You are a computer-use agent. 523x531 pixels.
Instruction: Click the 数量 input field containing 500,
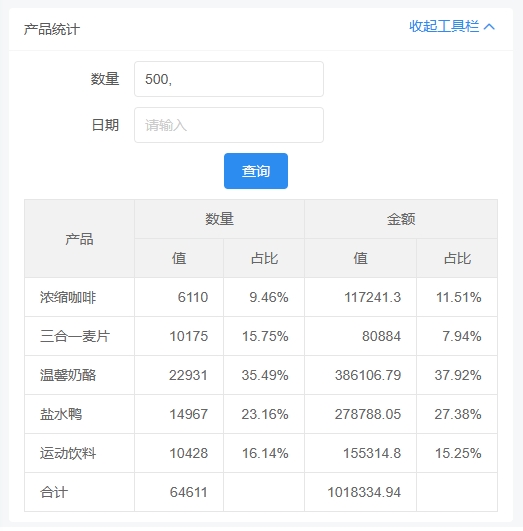[229, 79]
